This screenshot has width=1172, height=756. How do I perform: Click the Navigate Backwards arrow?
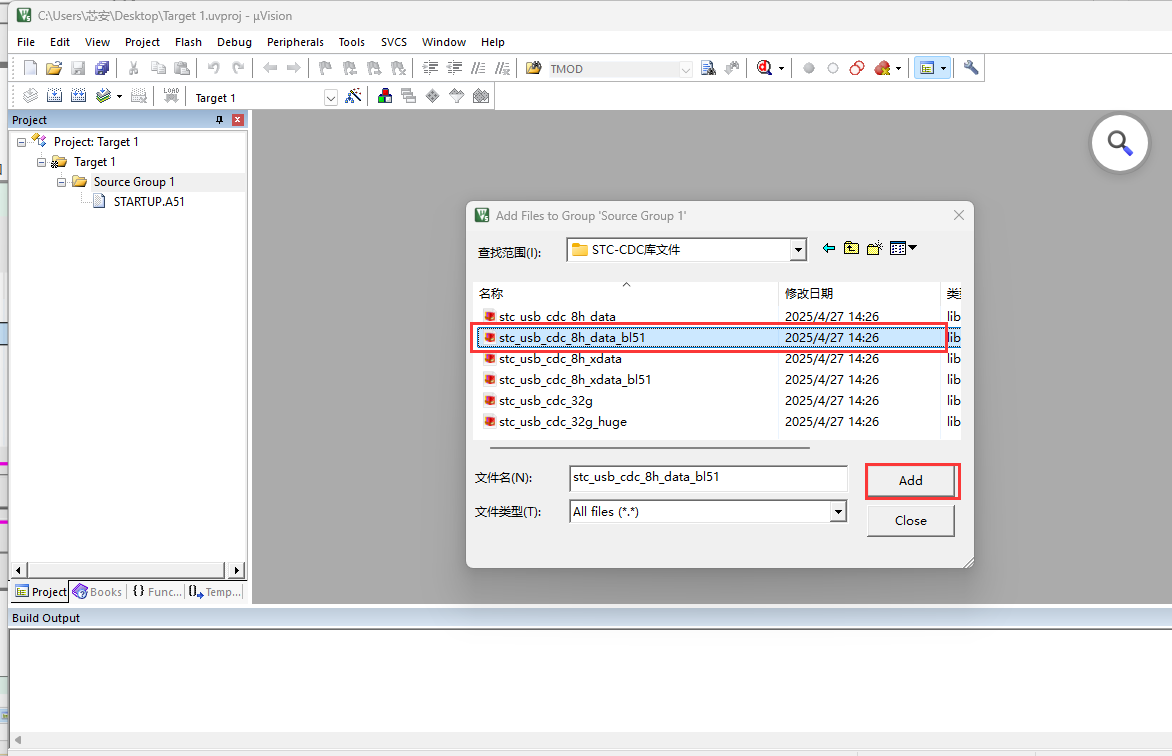coord(270,68)
